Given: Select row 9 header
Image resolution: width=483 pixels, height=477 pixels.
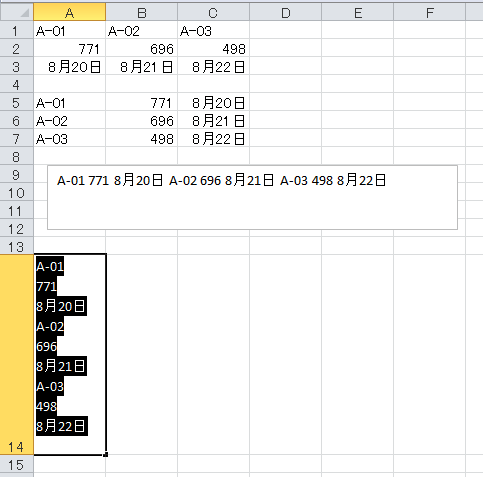Looking at the screenshot, I should (x=17, y=174).
